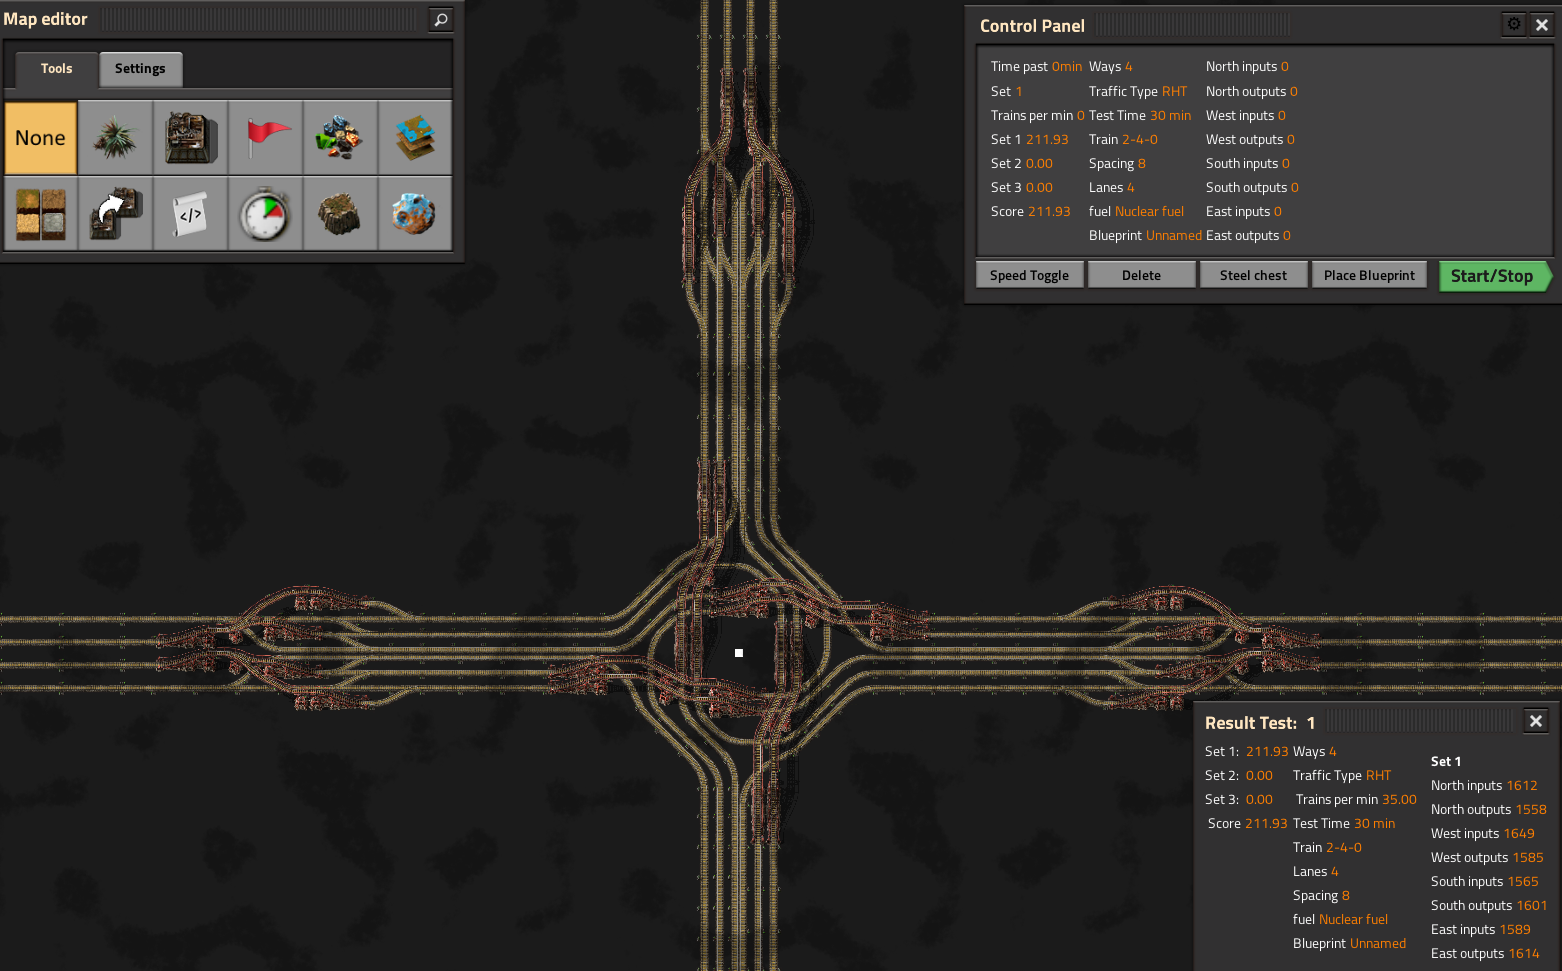Select the Clone arrow tool icon

pyautogui.click(x=116, y=213)
